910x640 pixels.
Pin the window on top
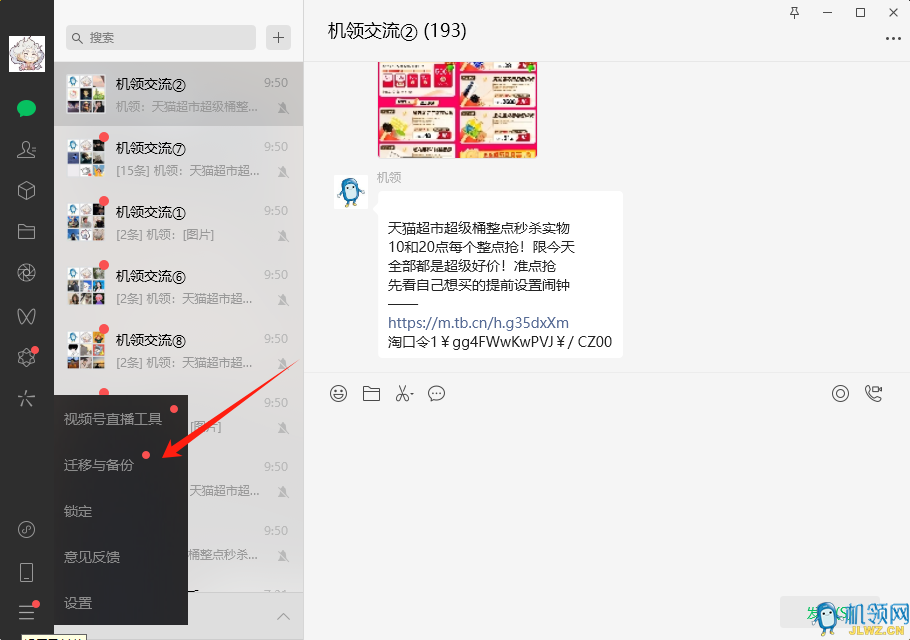pos(795,13)
